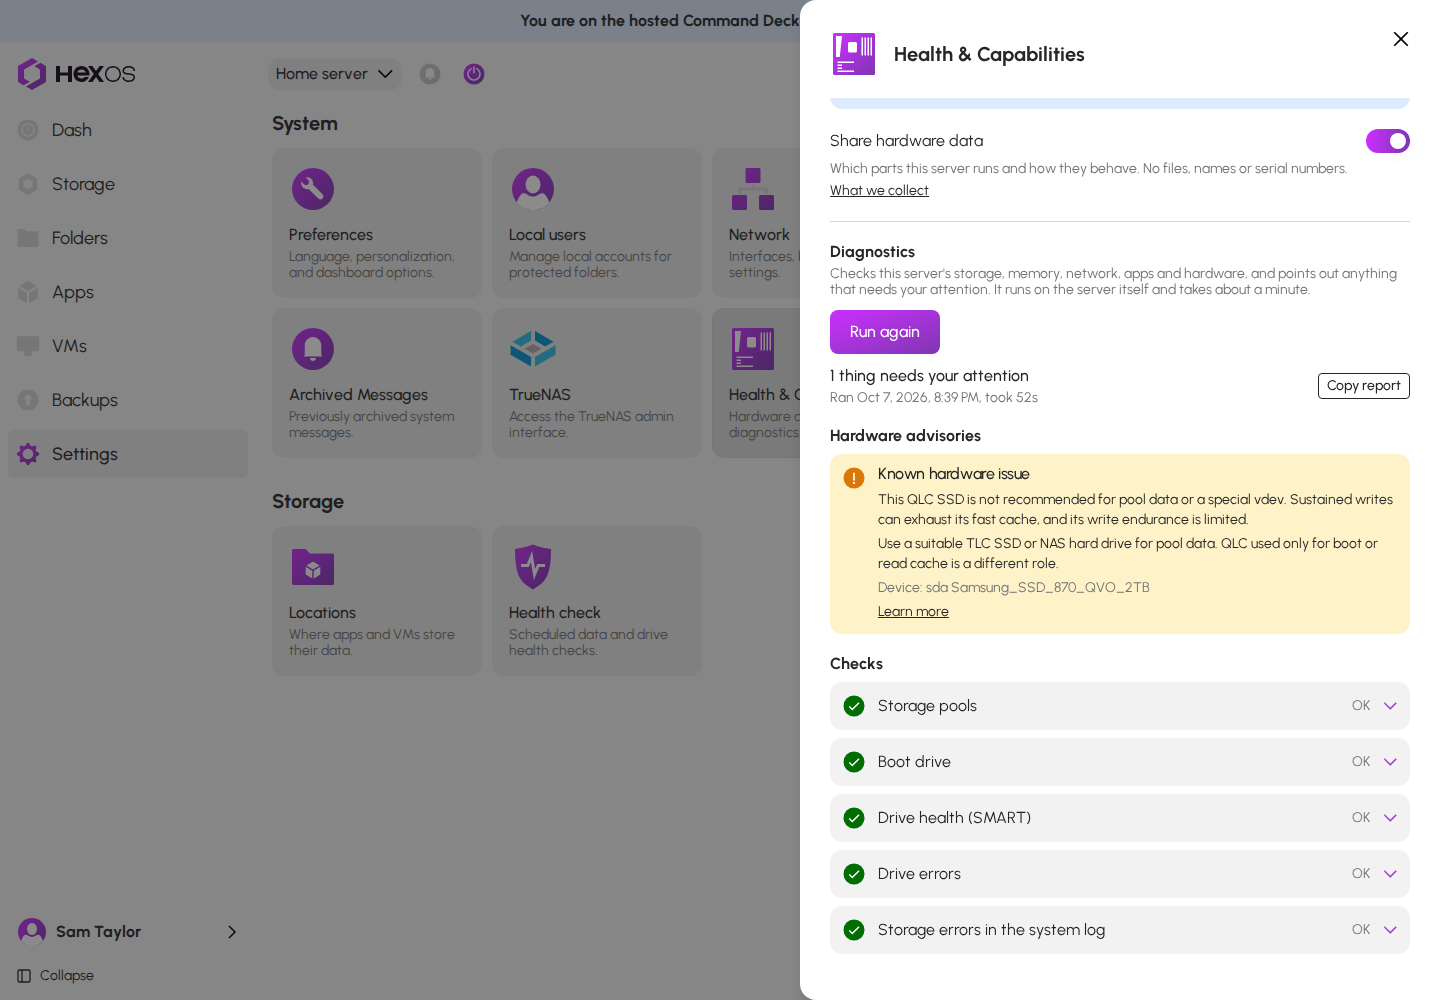This screenshot has height=1000, width=1440.
Task: Expand the Storage pools check
Action: 1390,706
